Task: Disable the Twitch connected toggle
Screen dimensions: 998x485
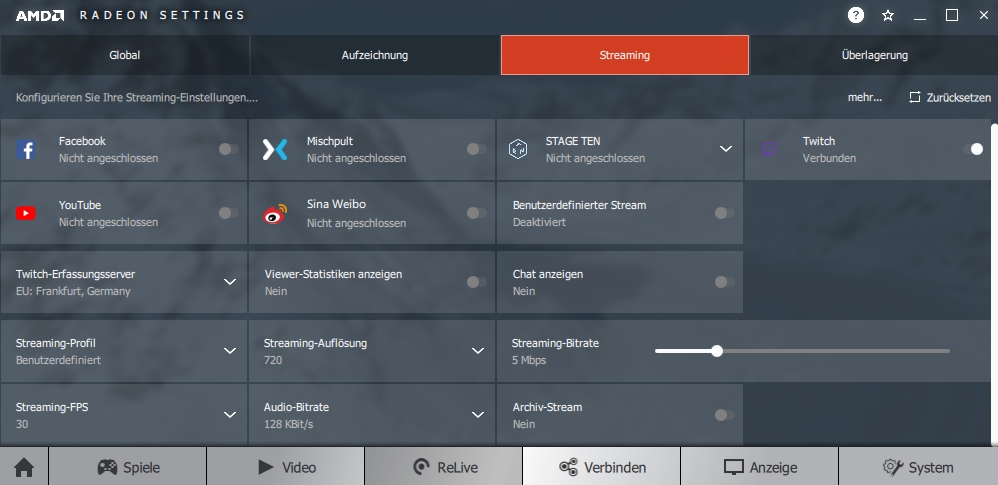Action: point(973,149)
